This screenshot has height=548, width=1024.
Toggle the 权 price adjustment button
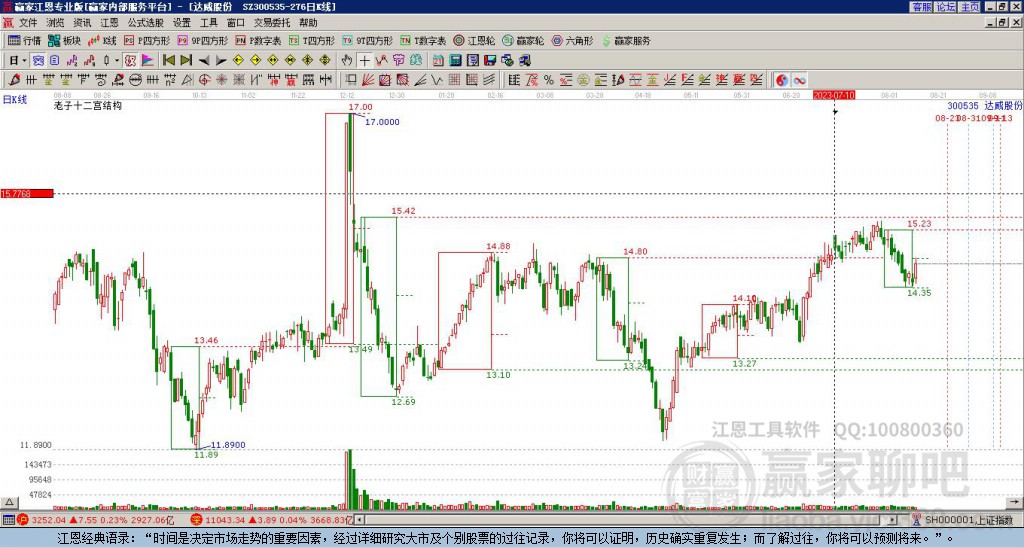tap(131, 61)
